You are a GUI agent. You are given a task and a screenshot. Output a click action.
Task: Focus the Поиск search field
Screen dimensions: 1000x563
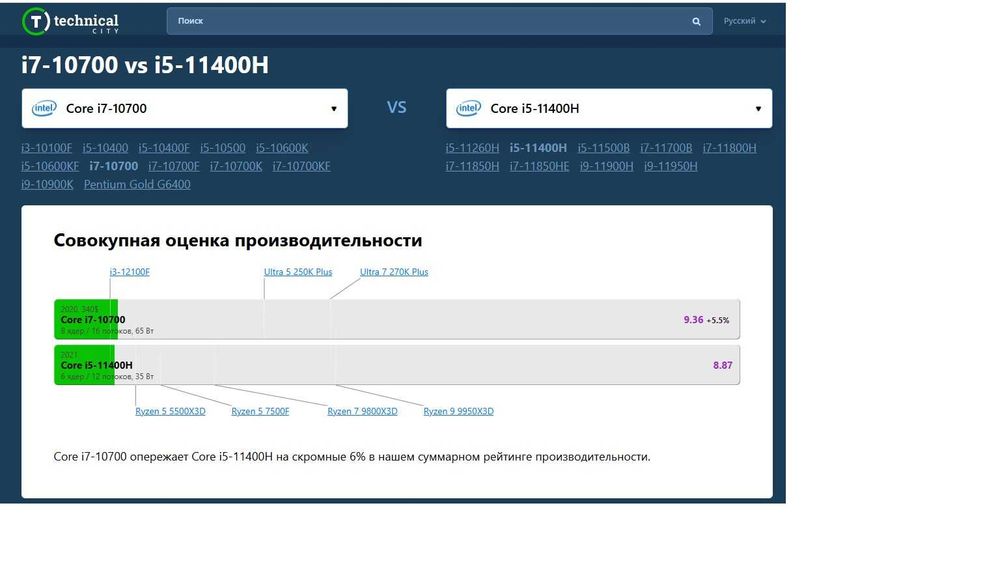pos(439,21)
